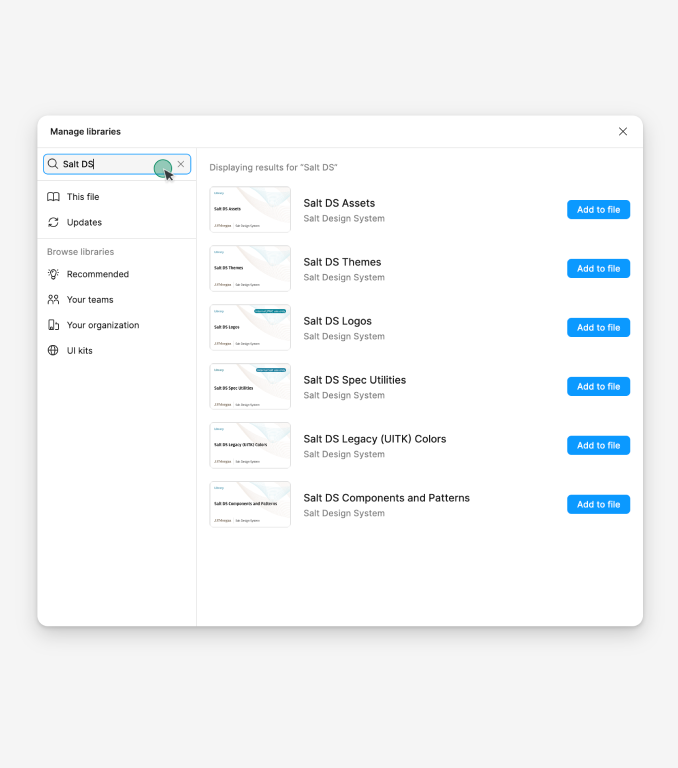678x768 pixels.
Task: Click the This file book icon
Action: (53, 197)
